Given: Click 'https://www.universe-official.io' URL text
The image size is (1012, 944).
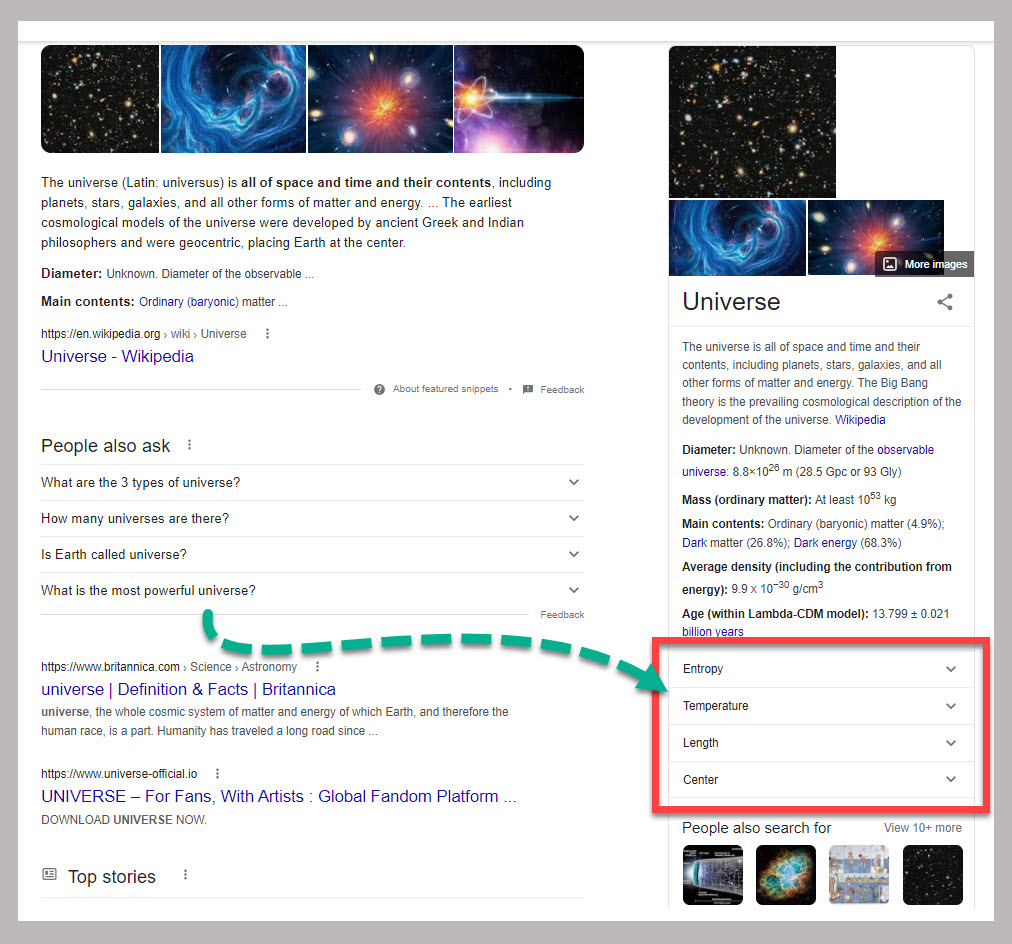Looking at the screenshot, I should pyautogui.click(x=119, y=774).
